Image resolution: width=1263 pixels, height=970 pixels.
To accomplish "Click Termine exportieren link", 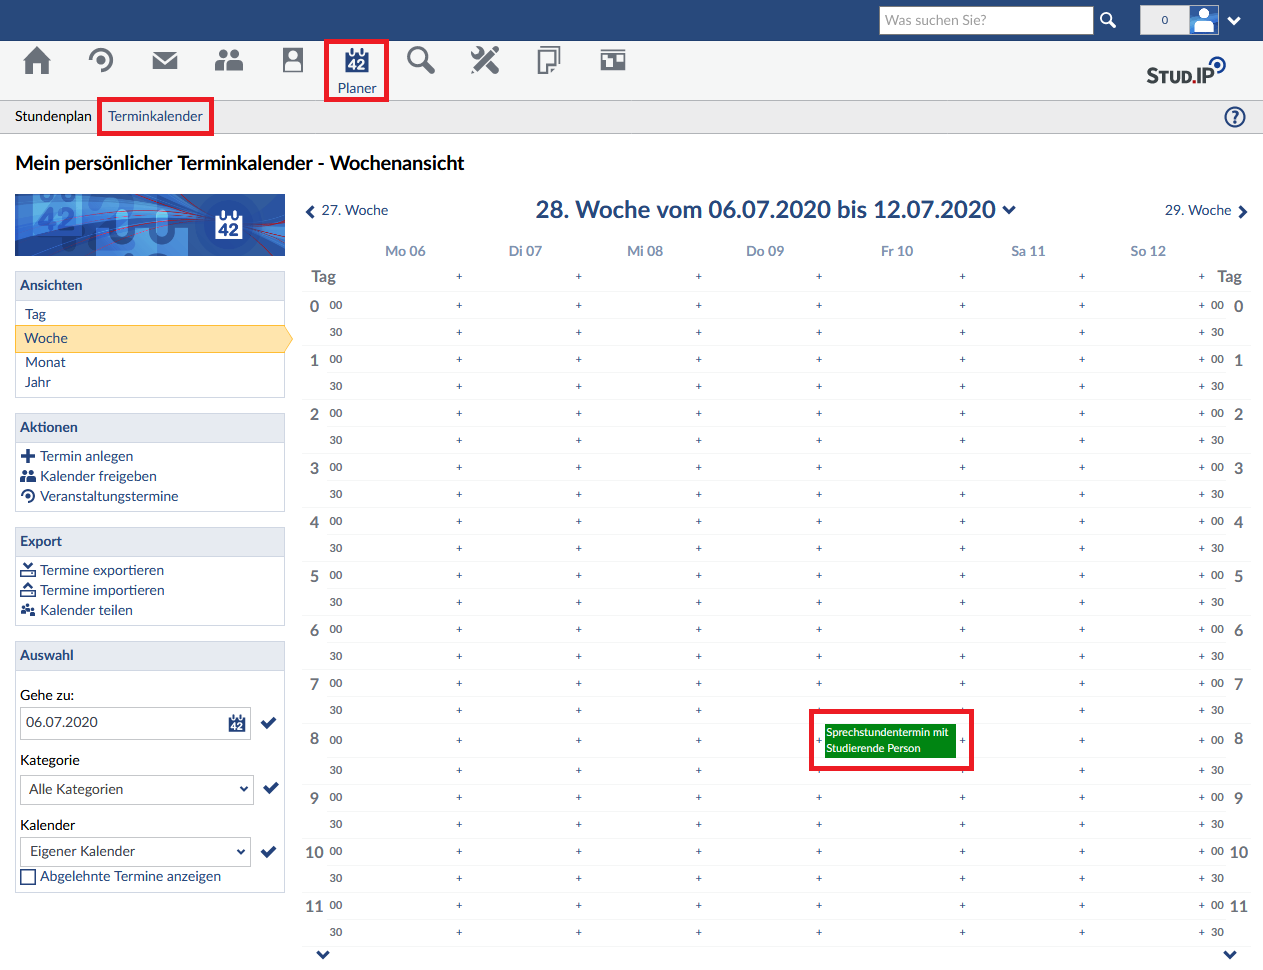I will tap(101, 570).
